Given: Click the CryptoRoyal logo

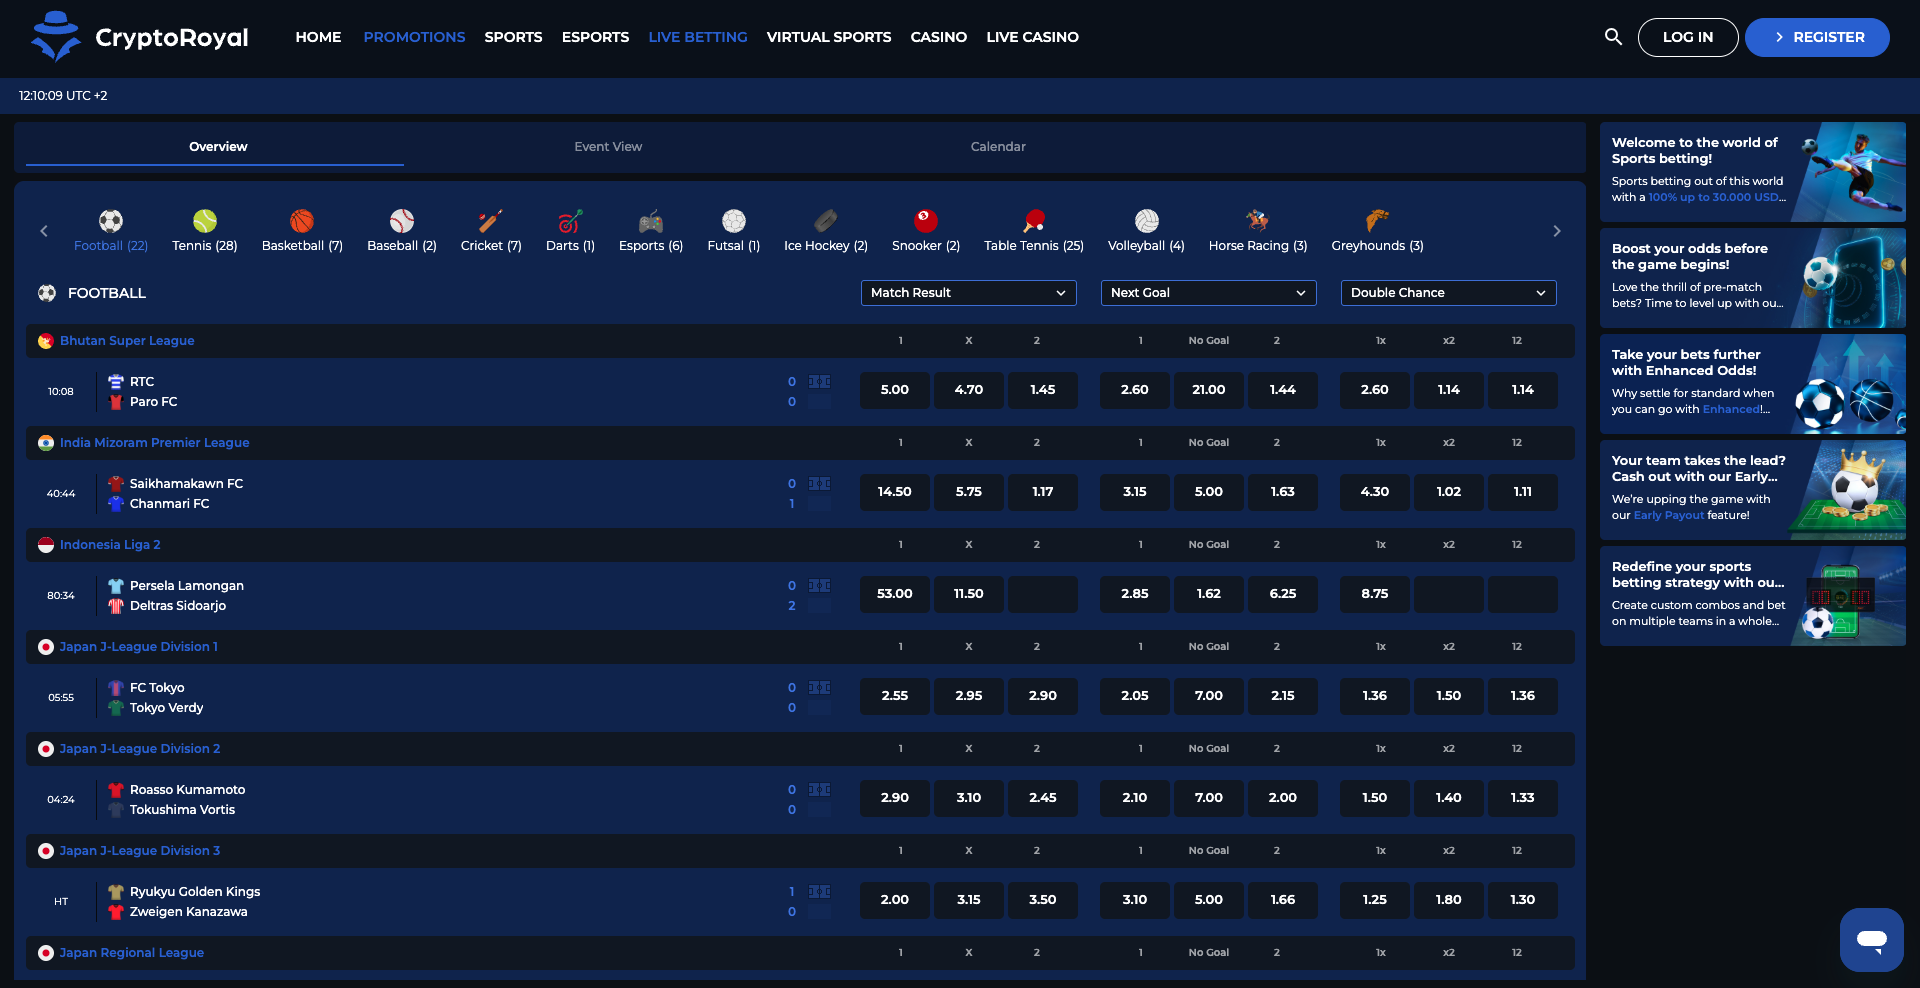Looking at the screenshot, I should click(x=140, y=37).
